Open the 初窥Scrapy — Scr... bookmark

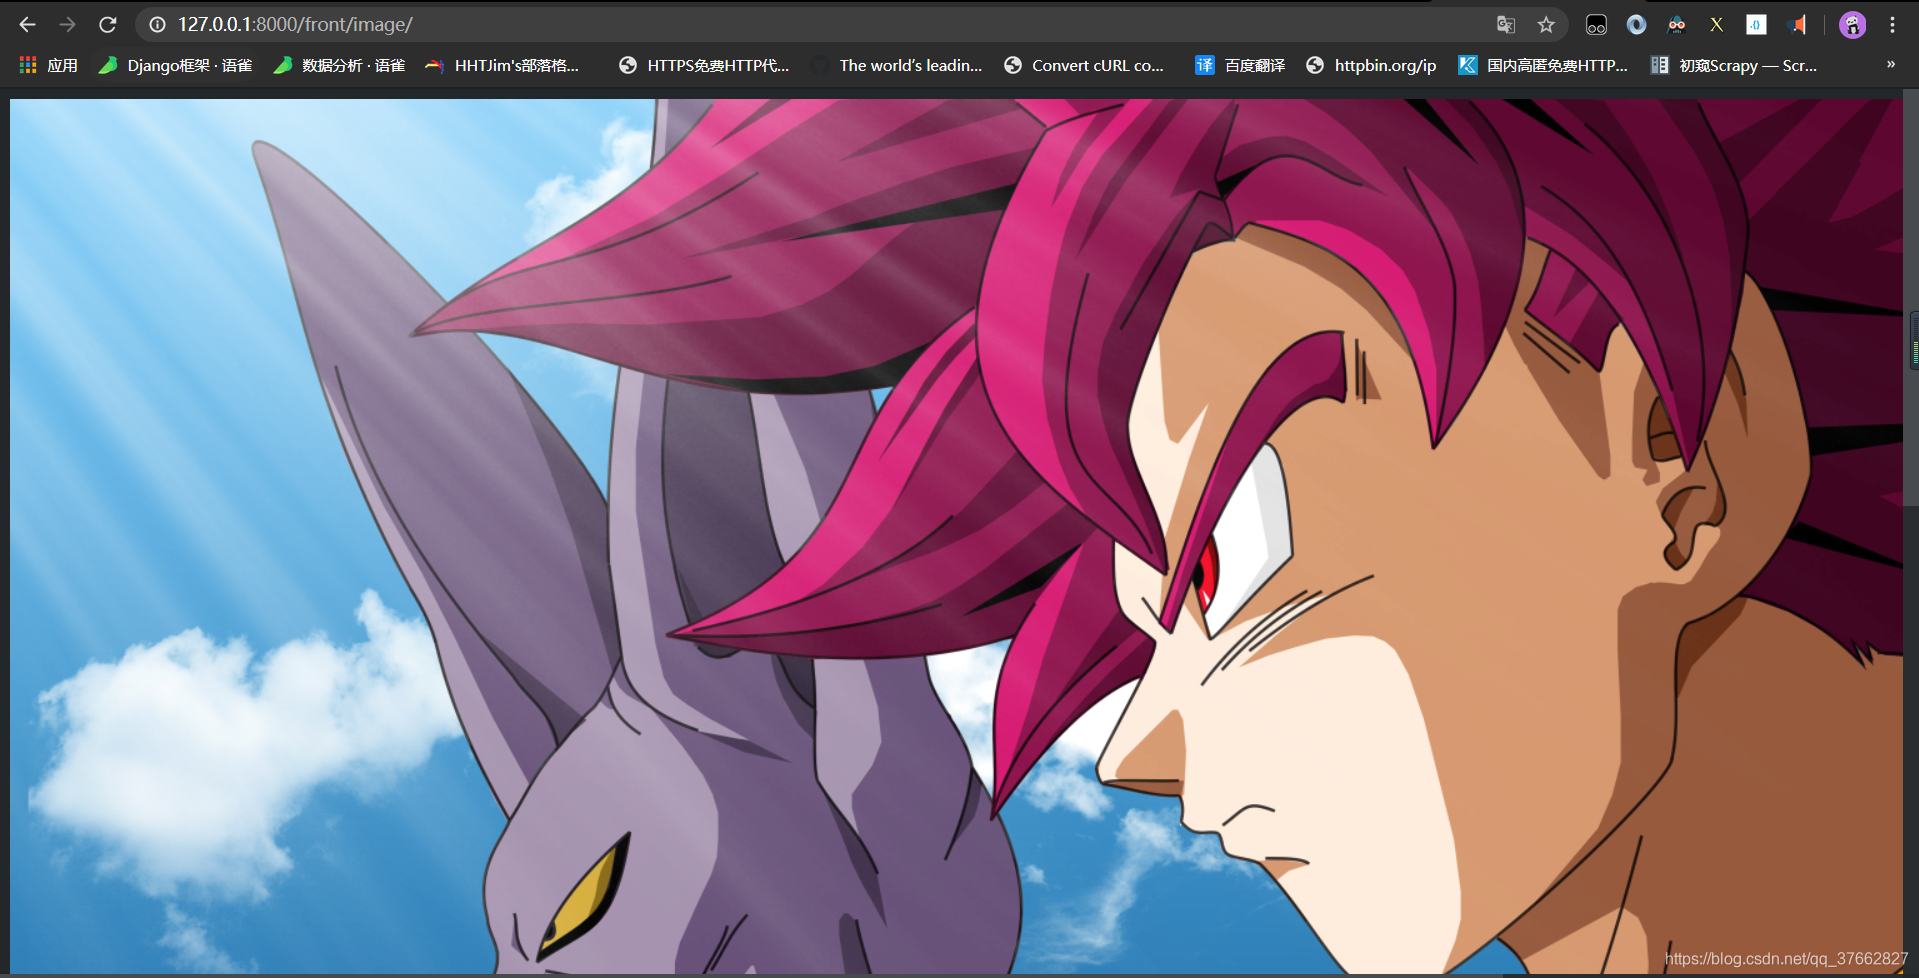click(1734, 65)
